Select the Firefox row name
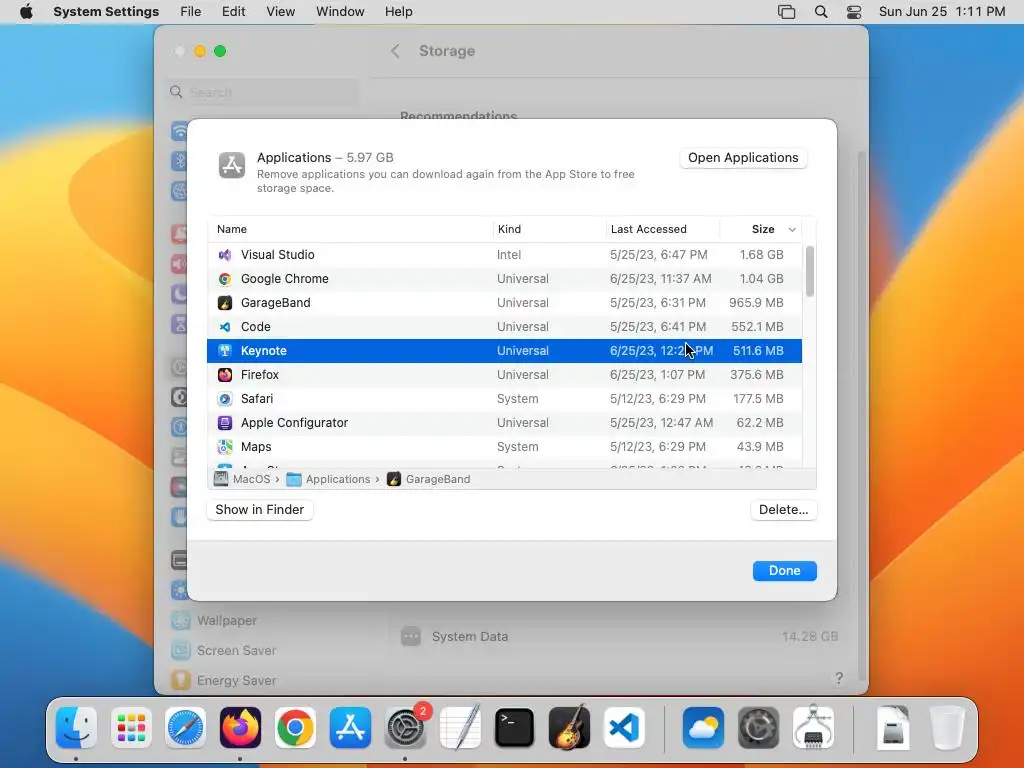1024x768 pixels. 259,375
